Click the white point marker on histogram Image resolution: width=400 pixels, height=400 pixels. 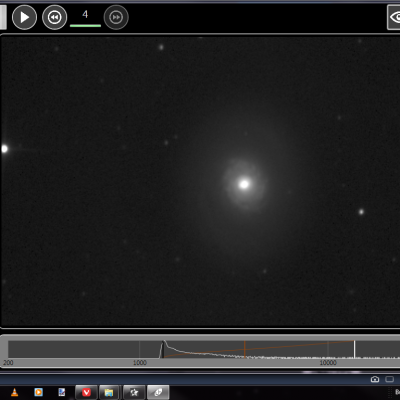coord(354,349)
